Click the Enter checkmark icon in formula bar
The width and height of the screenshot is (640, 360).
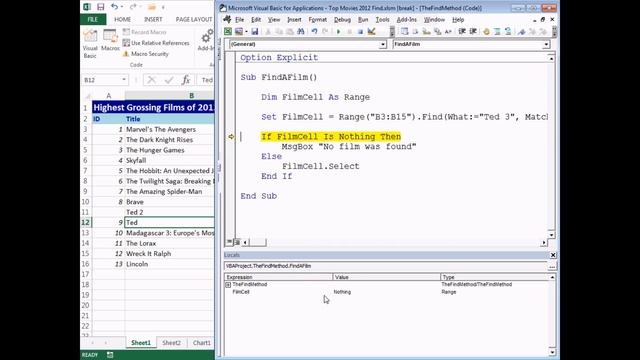point(169,80)
